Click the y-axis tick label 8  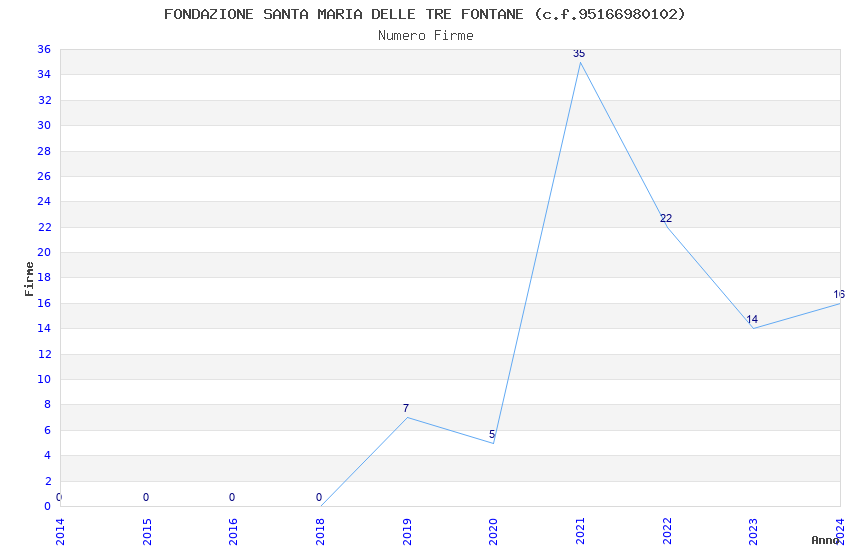47,404
